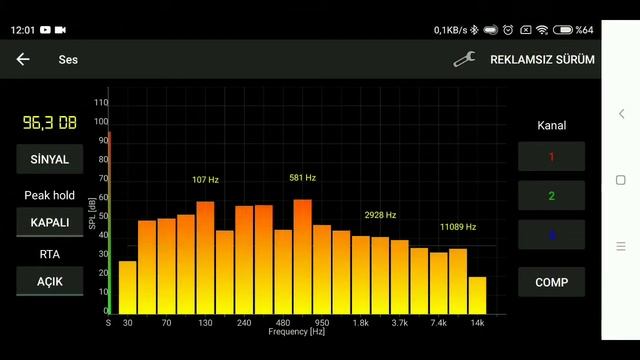Select the blue channel 3 button
This screenshot has width=640, height=360.
[x=551, y=235]
